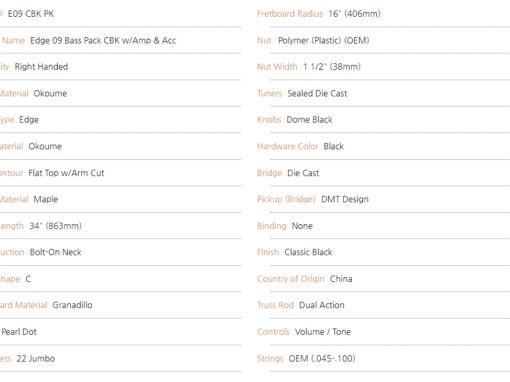
Task: Select the Dual Action truss rod value
Action: click(321, 305)
